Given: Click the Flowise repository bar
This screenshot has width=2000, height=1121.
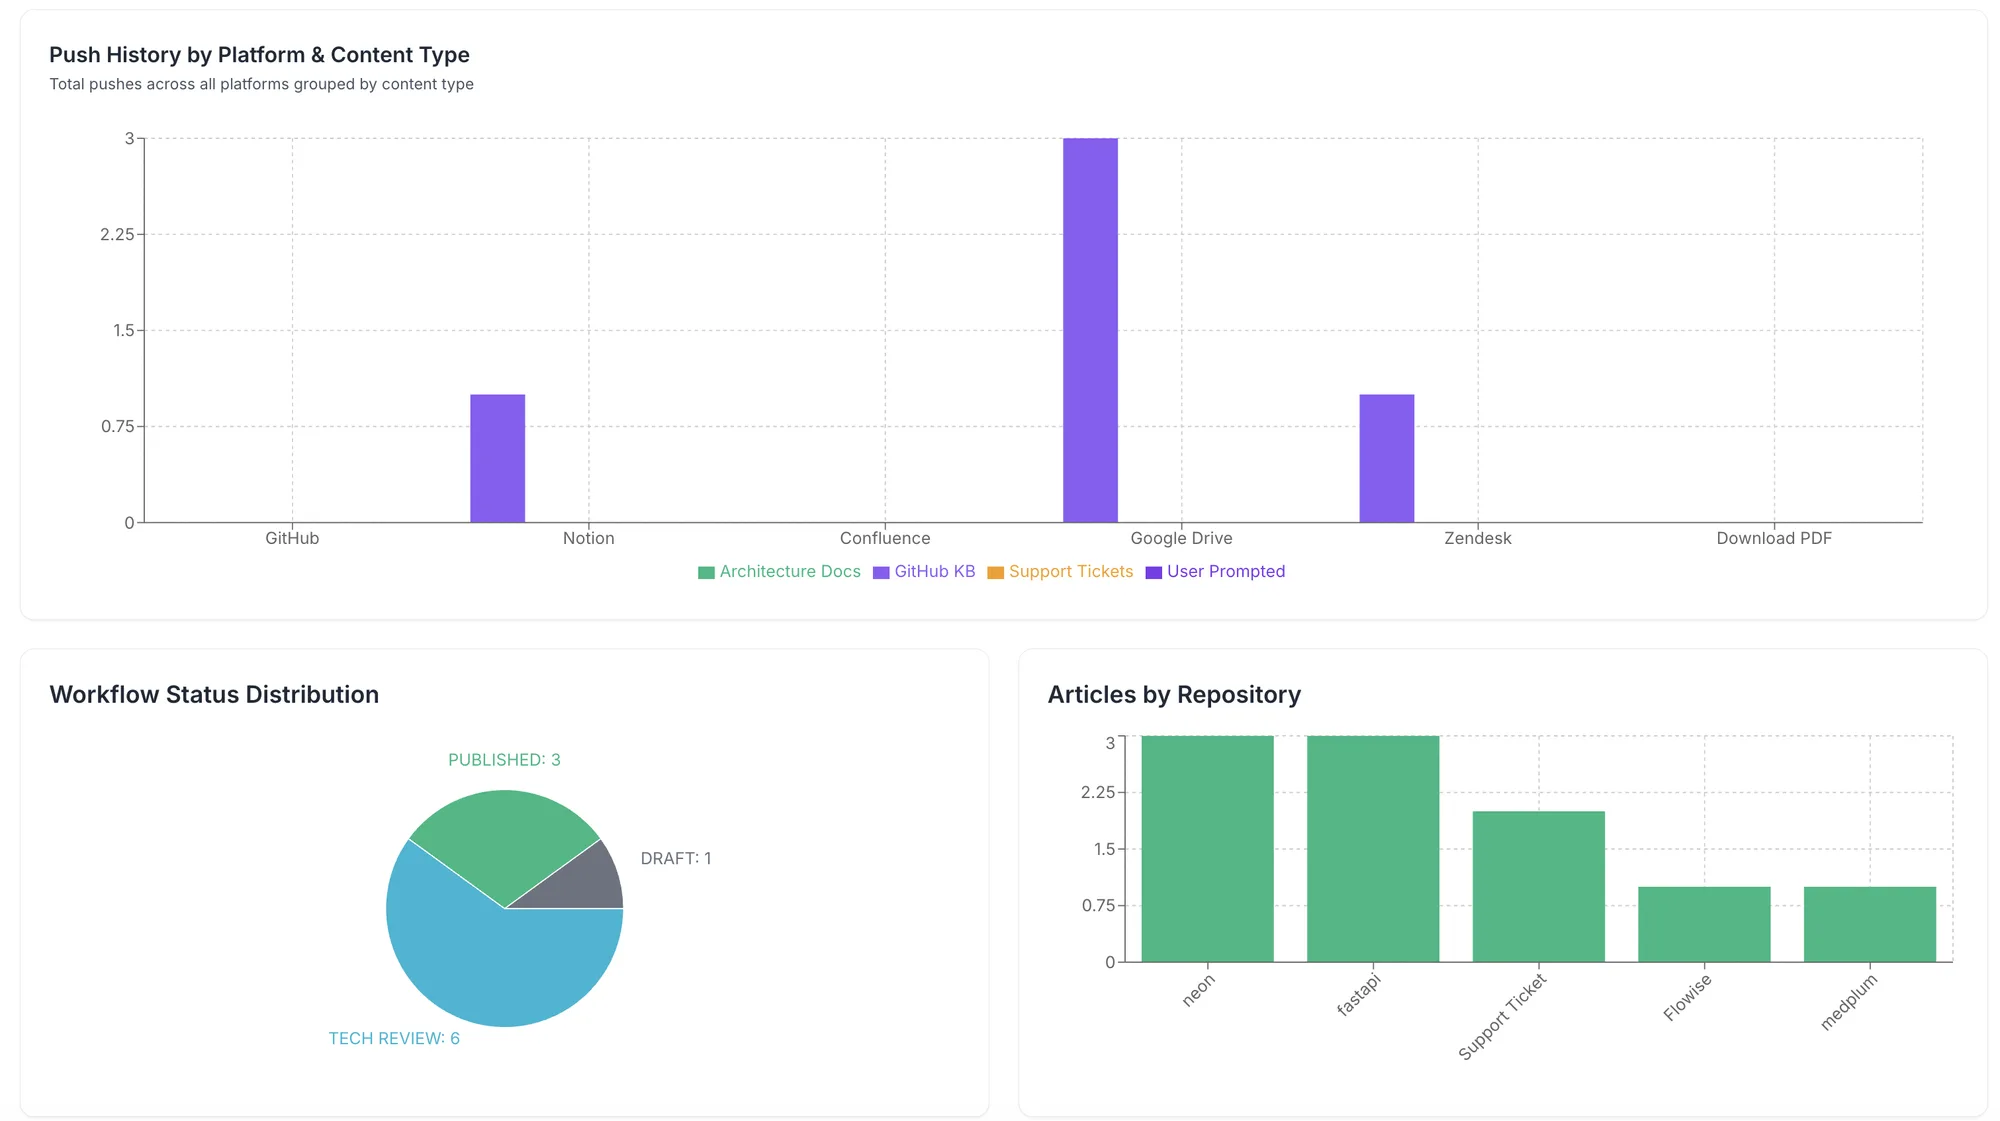Looking at the screenshot, I should point(1704,924).
